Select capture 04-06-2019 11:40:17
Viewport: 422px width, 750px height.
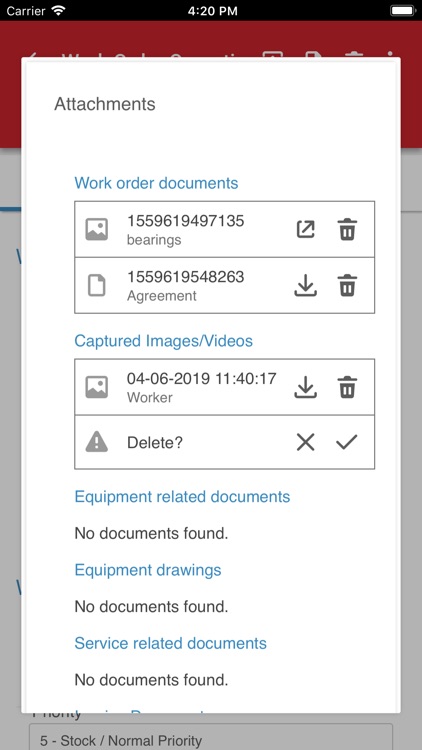[x=201, y=378]
